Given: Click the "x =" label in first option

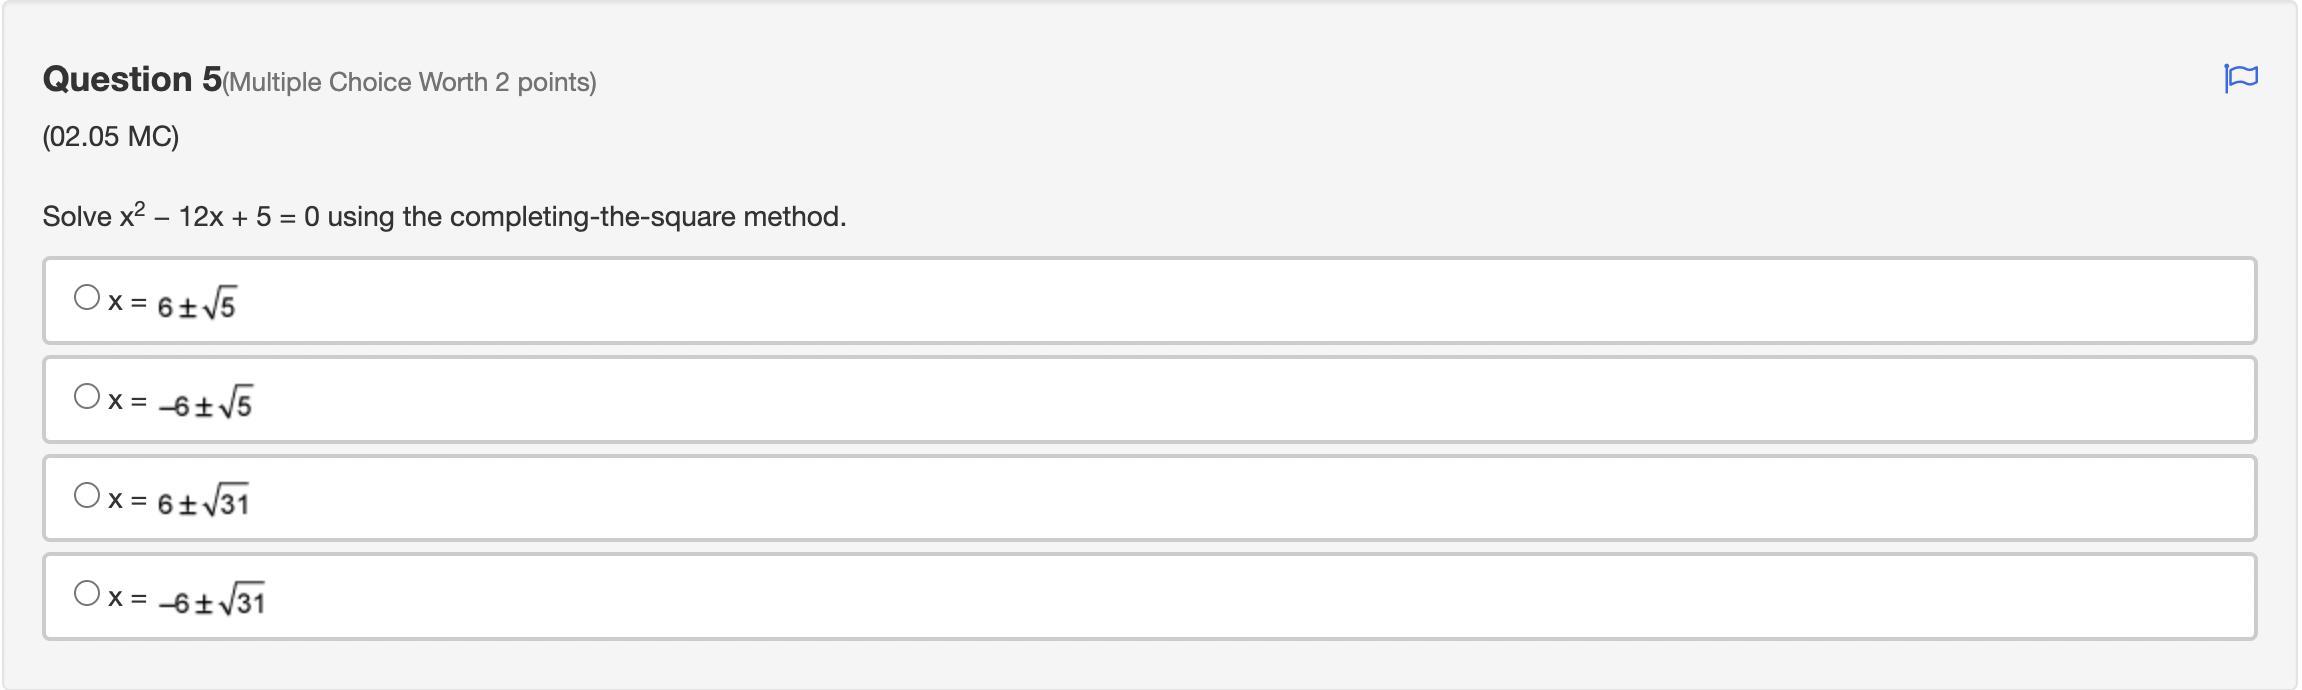Looking at the screenshot, I should [127, 302].
